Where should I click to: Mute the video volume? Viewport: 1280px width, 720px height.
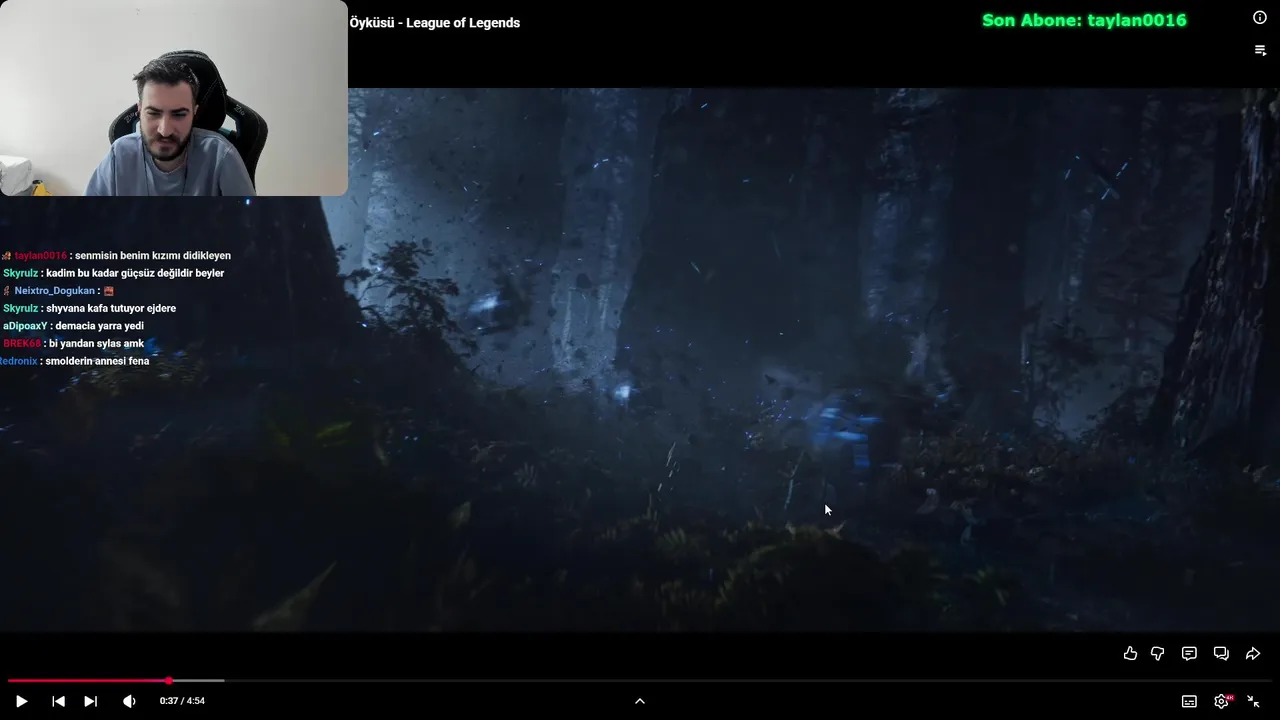click(x=129, y=701)
